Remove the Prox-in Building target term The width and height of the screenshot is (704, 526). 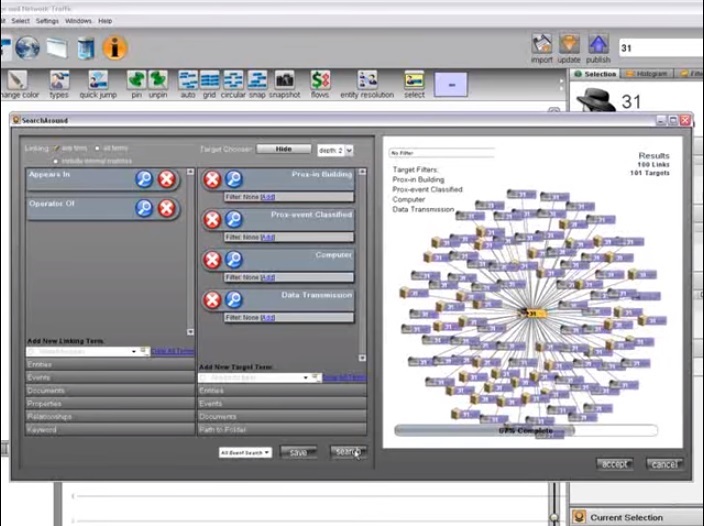pos(212,180)
